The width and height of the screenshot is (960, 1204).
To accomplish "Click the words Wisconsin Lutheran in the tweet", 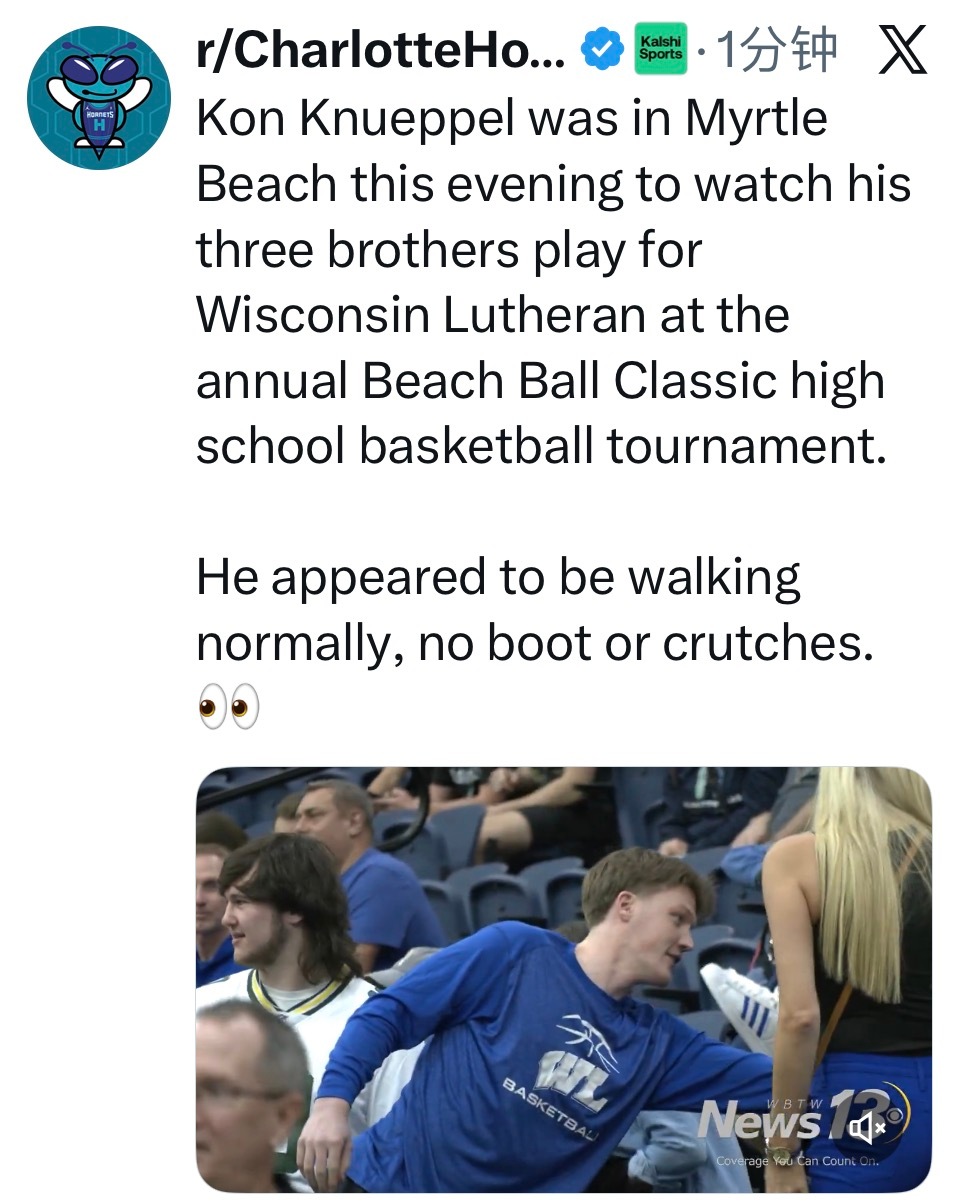I will 420,315.
